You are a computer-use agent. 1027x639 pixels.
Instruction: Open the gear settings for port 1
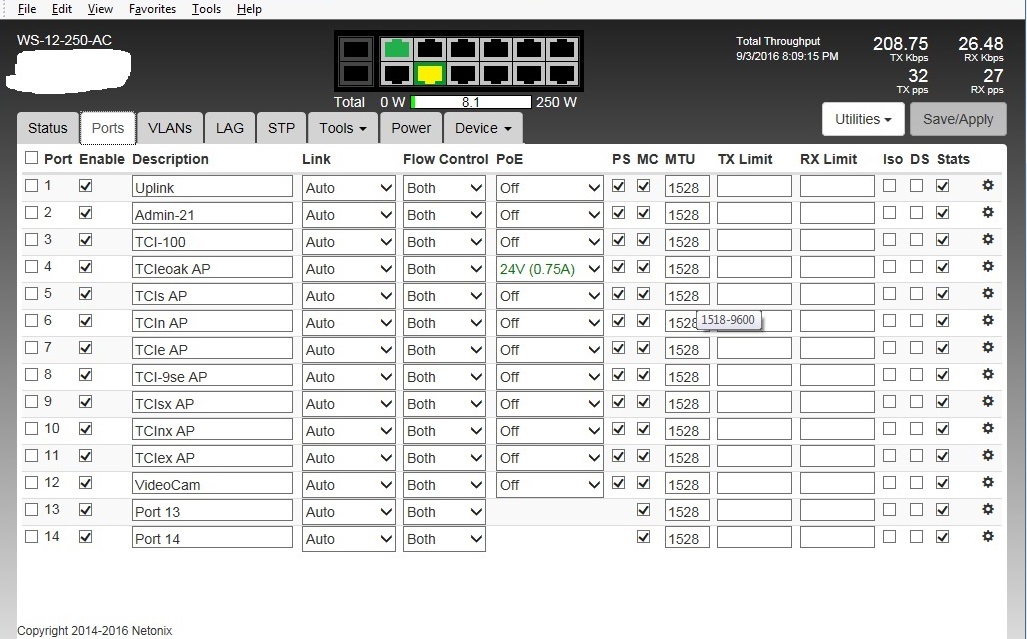pyautogui.click(x=988, y=185)
